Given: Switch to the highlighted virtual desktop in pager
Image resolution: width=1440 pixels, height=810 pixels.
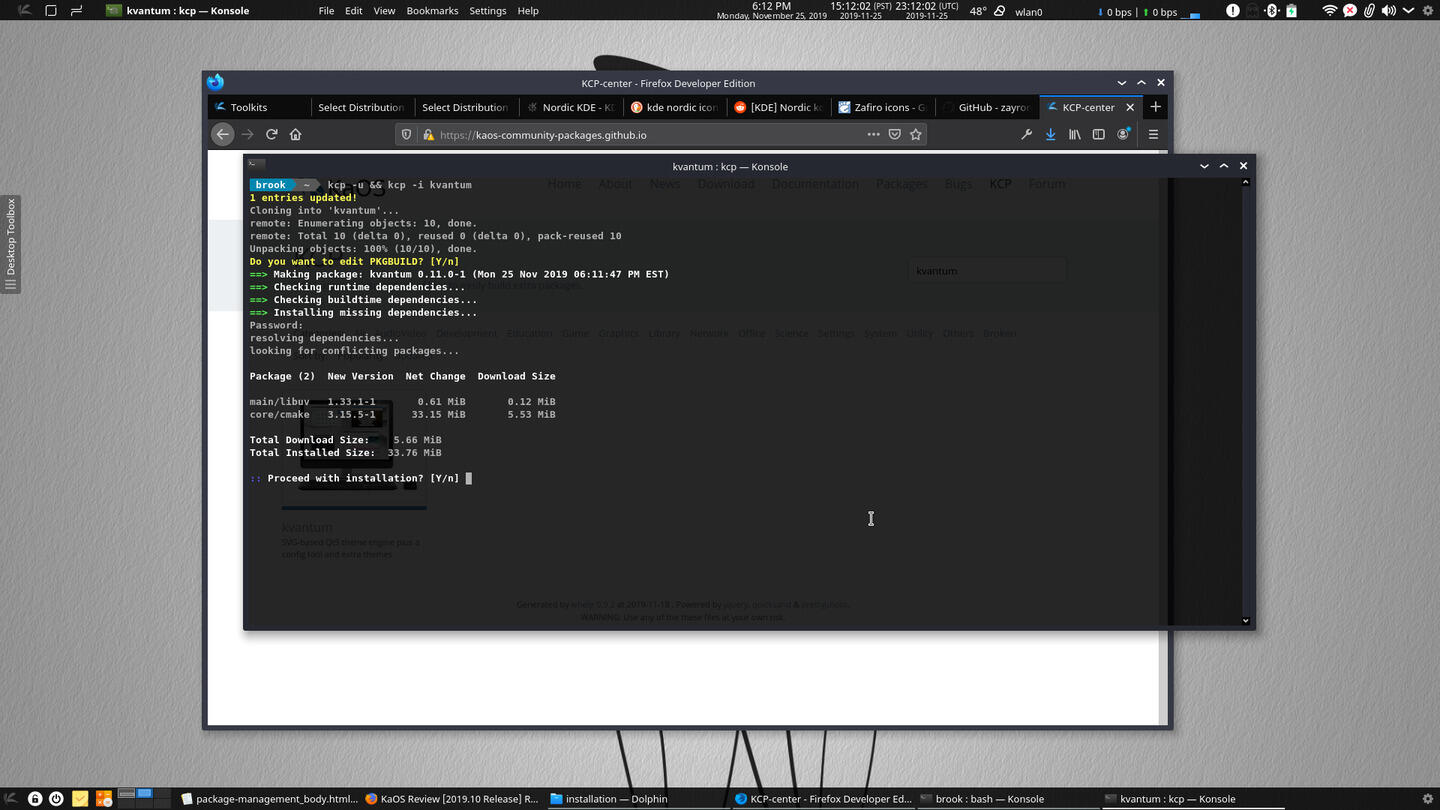Looking at the screenshot, I should [x=144, y=793].
